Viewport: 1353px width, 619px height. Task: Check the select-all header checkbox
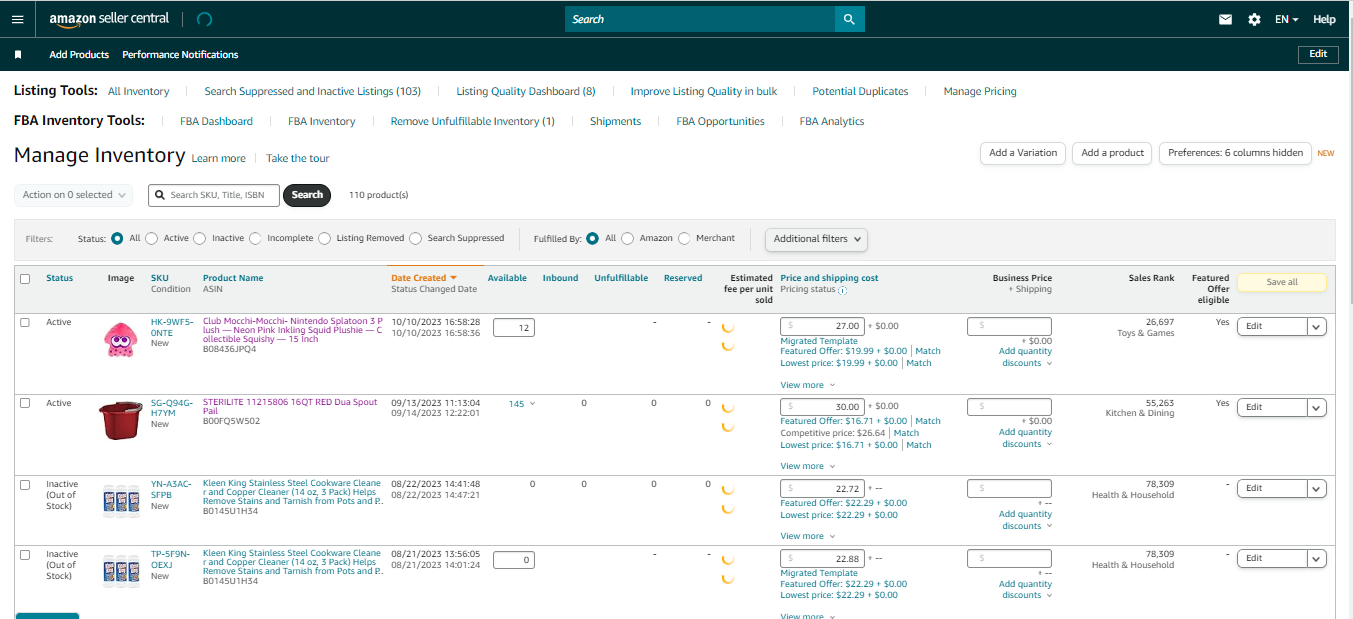click(x=25, y=279)
